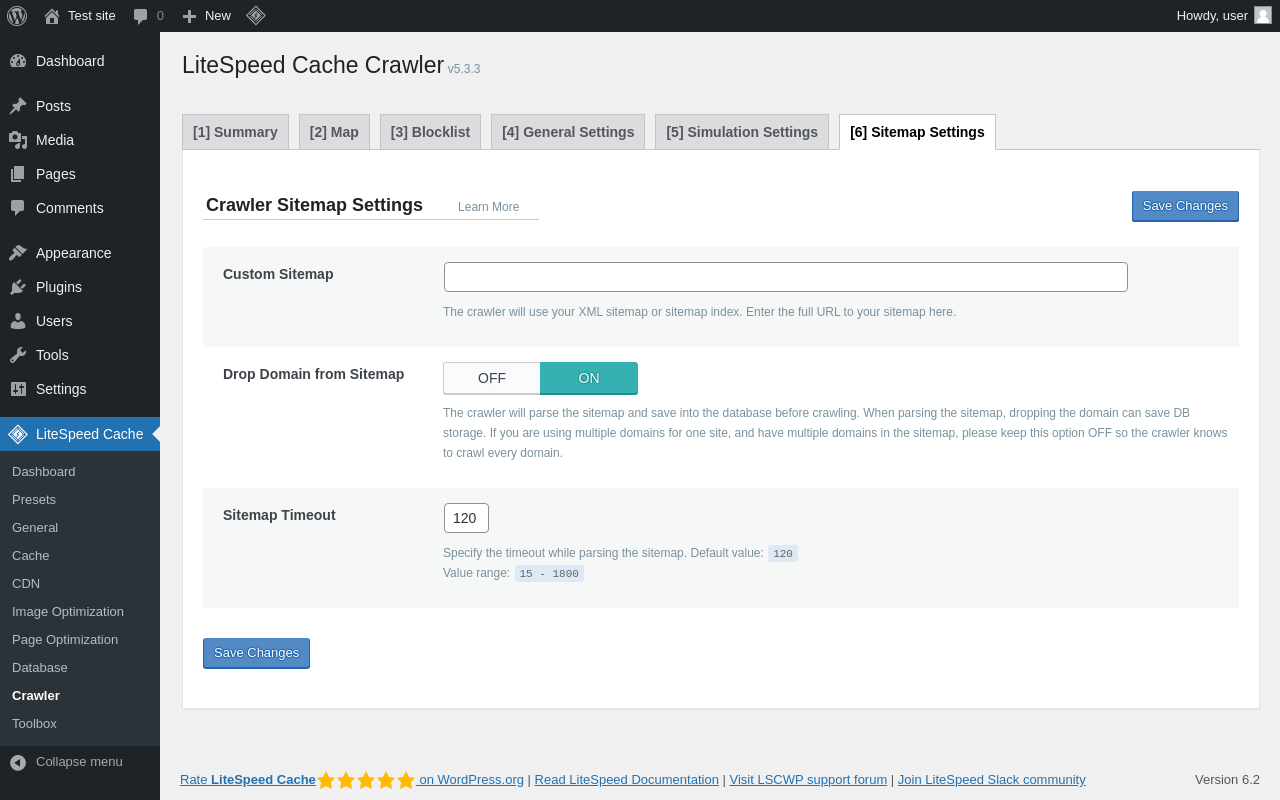Open the LiteSpeed Cache menu item

pyautogui.click(x=80, y=434)
